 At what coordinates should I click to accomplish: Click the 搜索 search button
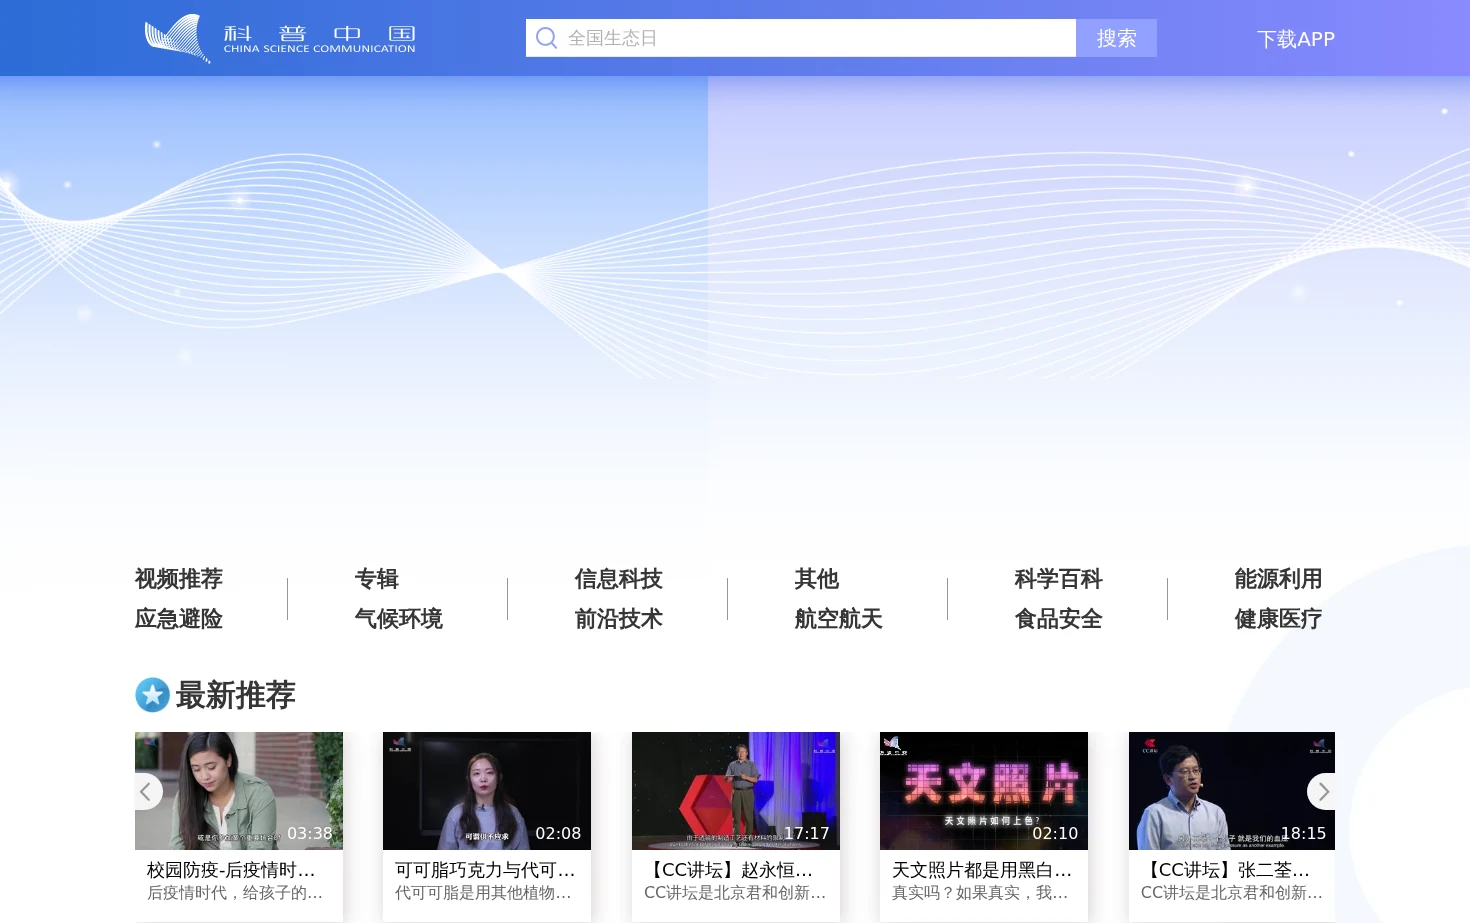point(1116,38)
